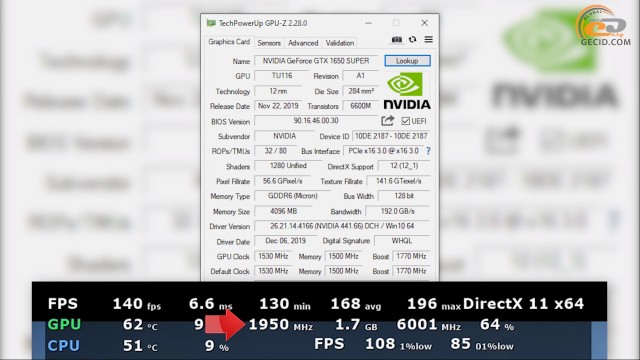
Task: Click the Revision field showing A1
Action: 360,76
